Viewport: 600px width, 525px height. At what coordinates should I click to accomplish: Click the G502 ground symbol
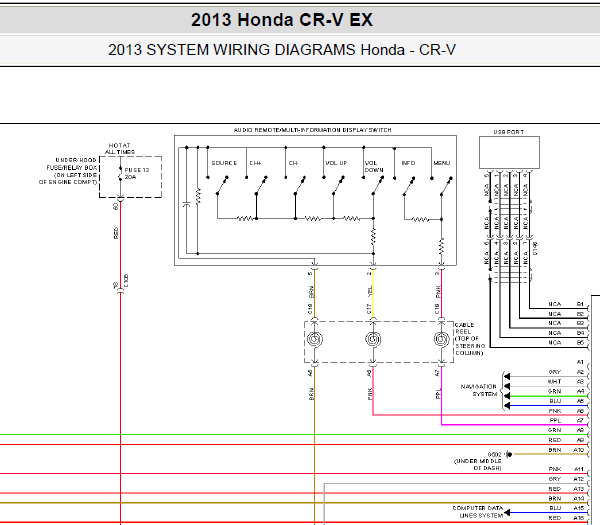509,455
